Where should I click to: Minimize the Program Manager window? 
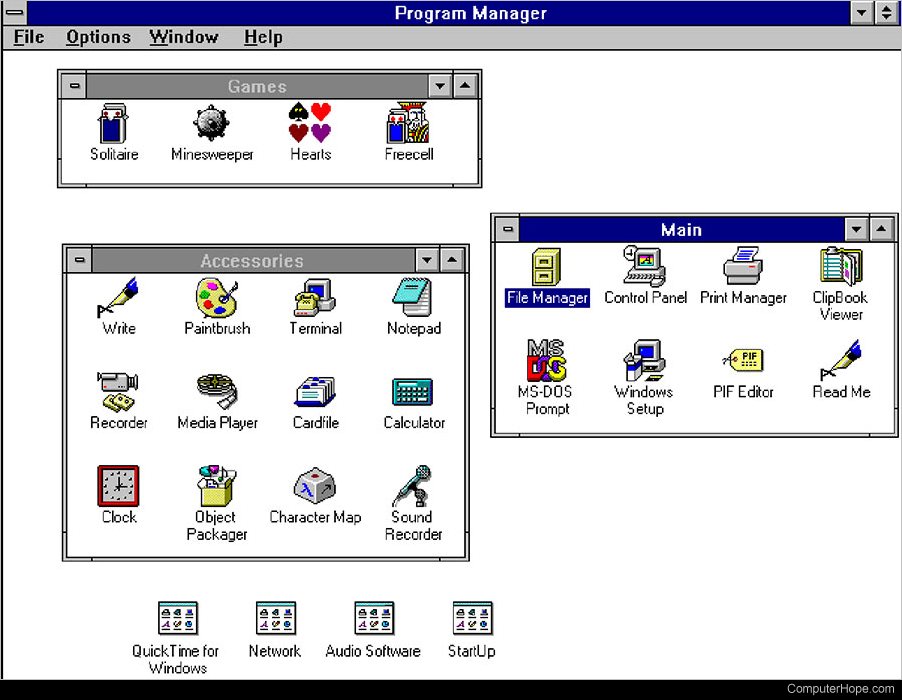click(862, 13)
